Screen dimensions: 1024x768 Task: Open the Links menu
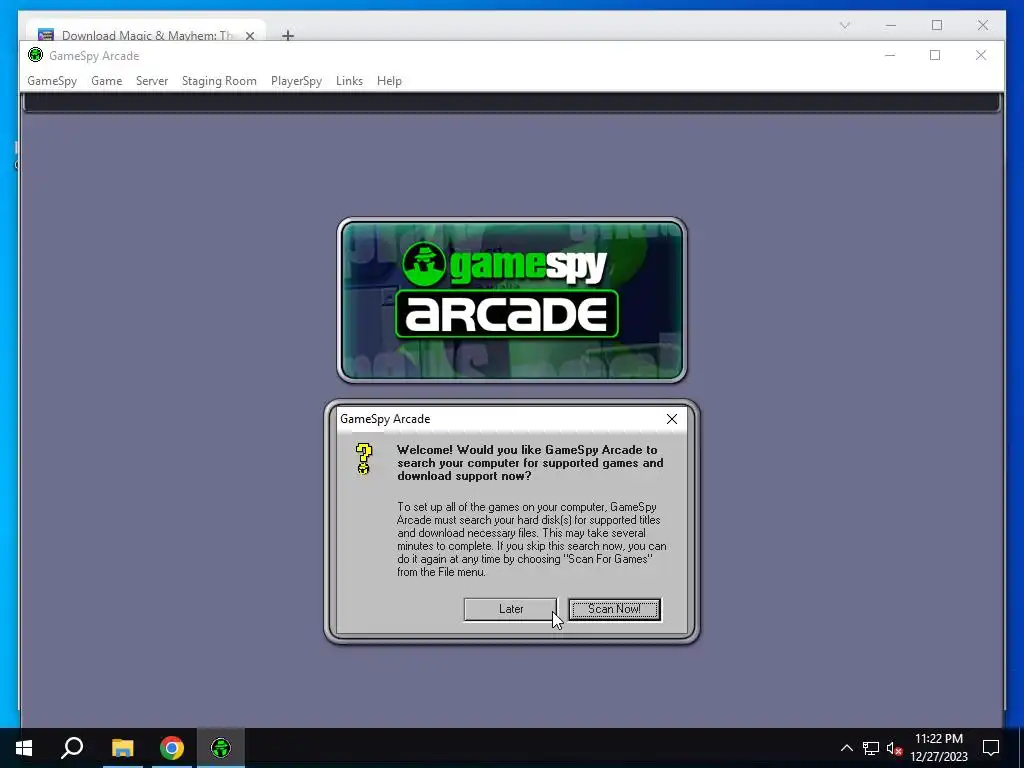[x=349, y=81]
